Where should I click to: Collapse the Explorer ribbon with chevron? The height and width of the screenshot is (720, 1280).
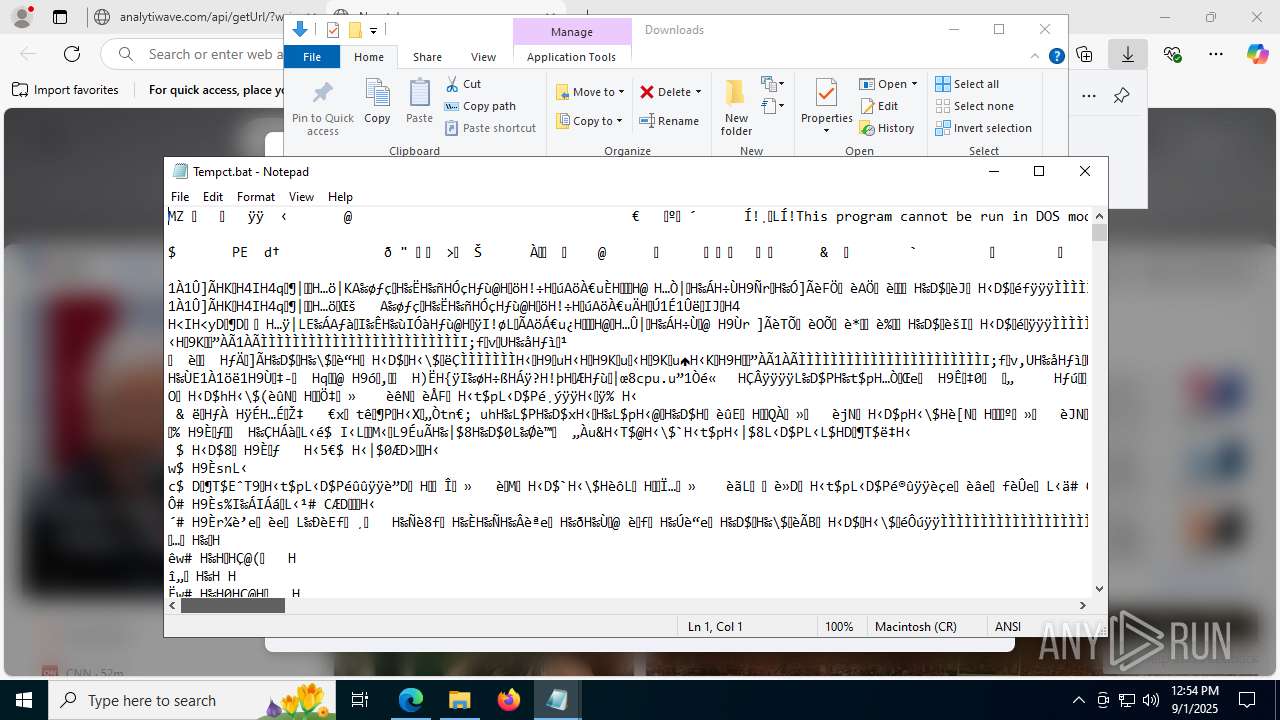1036,57
